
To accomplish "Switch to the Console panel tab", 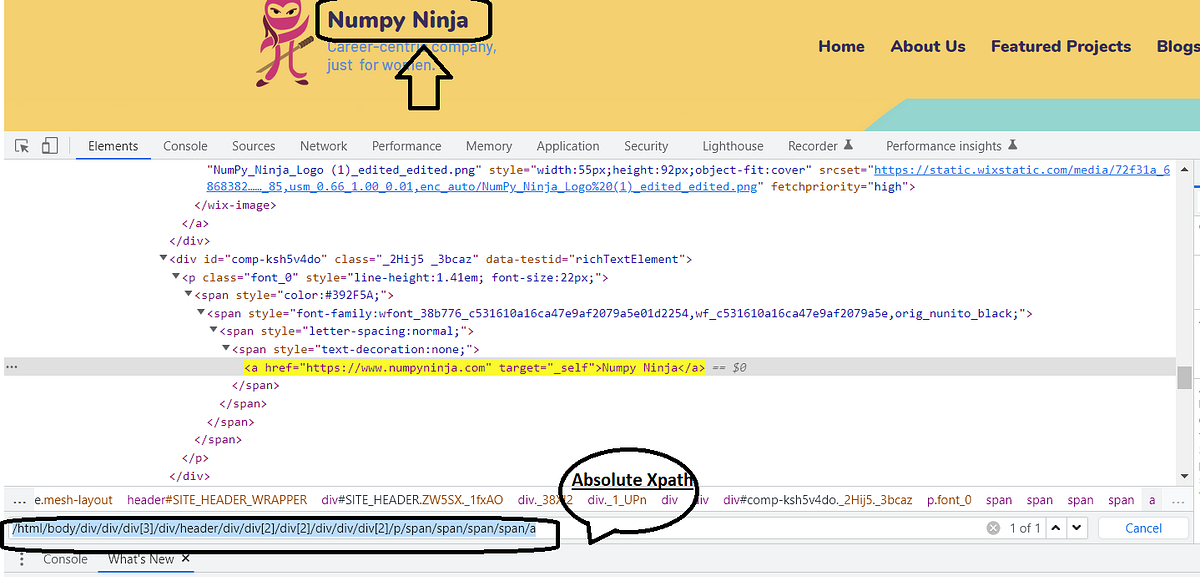I will pos(185,145).
